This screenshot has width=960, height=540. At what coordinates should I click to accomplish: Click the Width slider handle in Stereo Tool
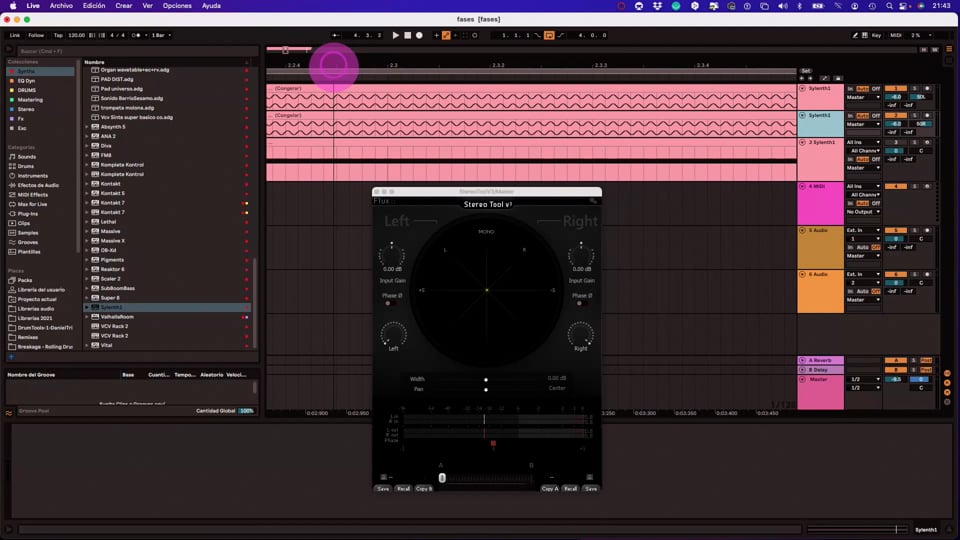(x=486, y=380)
